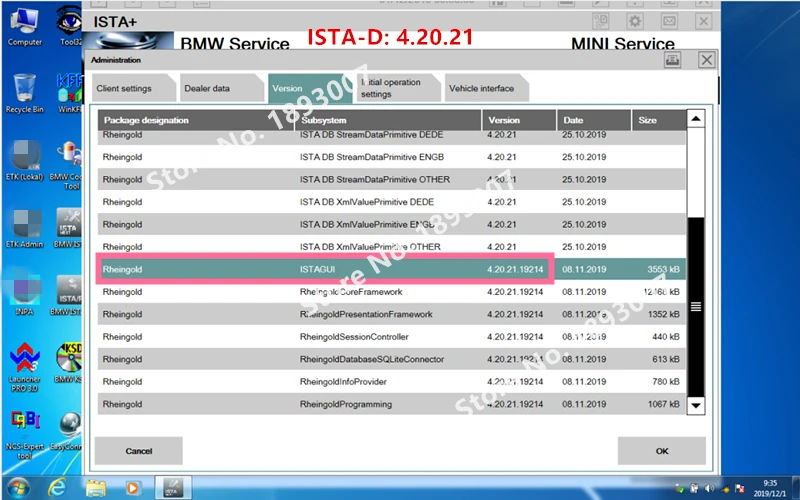This screenshot has width=800, height=500.
Task: Click the ISTA+ mail envelope icon
Action: [669, 21]
